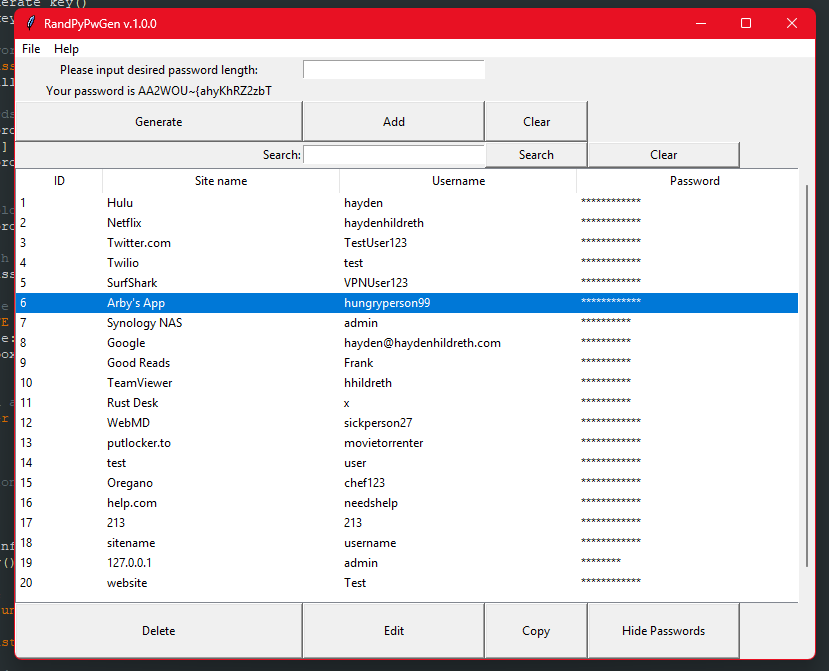Click Clear next to the Search button
Image resolution: width=829 pixels, height=671 pixels.
[664, 155]
